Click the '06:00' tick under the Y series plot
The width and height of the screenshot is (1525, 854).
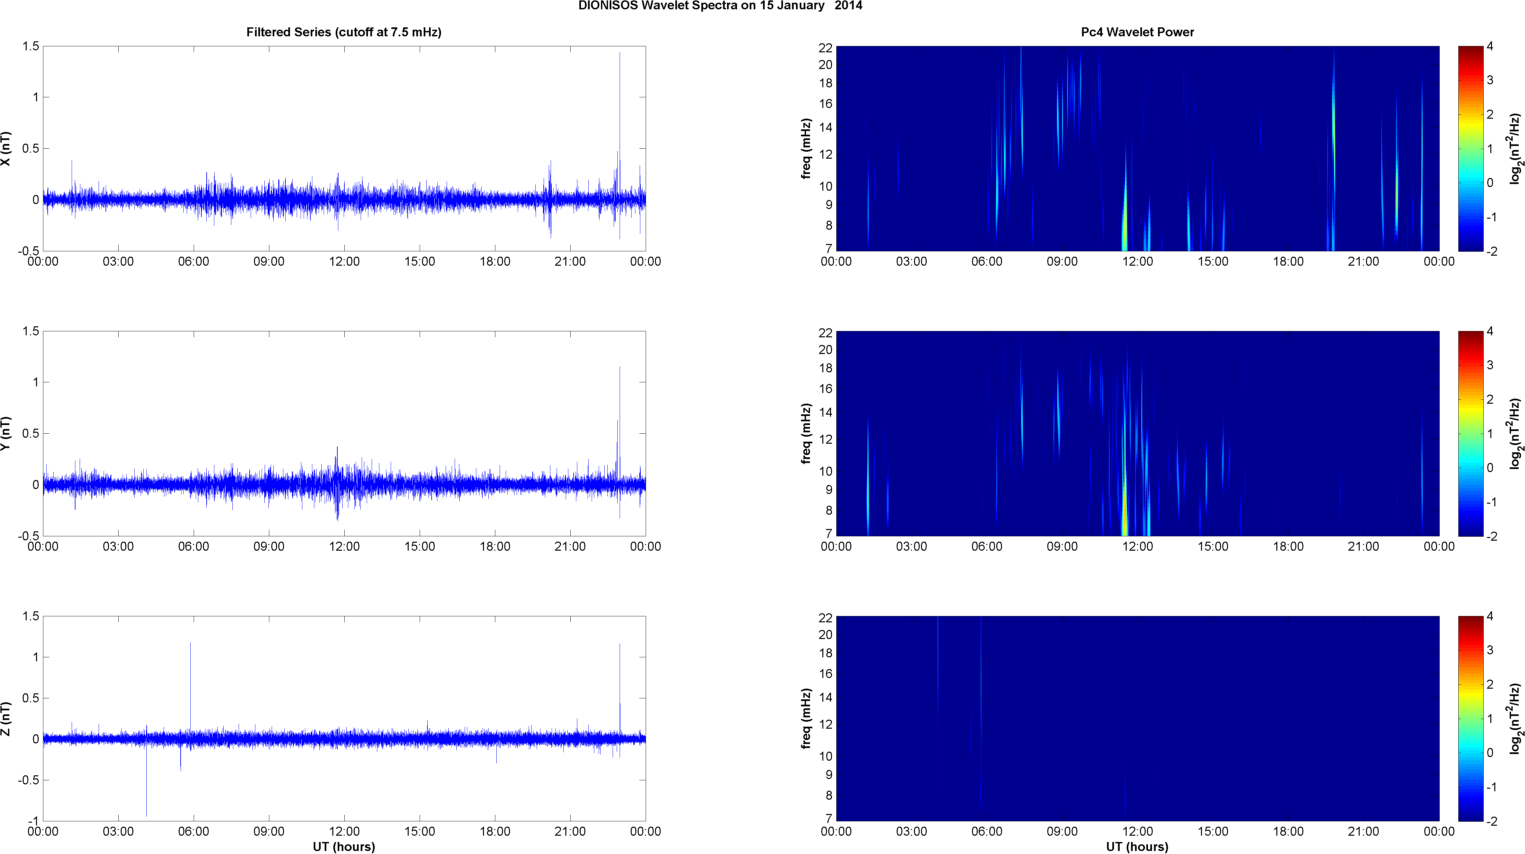pos(193,547)
